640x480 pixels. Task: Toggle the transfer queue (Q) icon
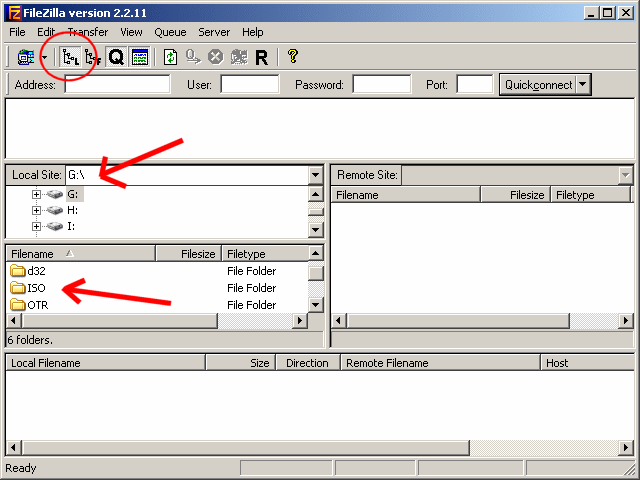pos(116,58)
